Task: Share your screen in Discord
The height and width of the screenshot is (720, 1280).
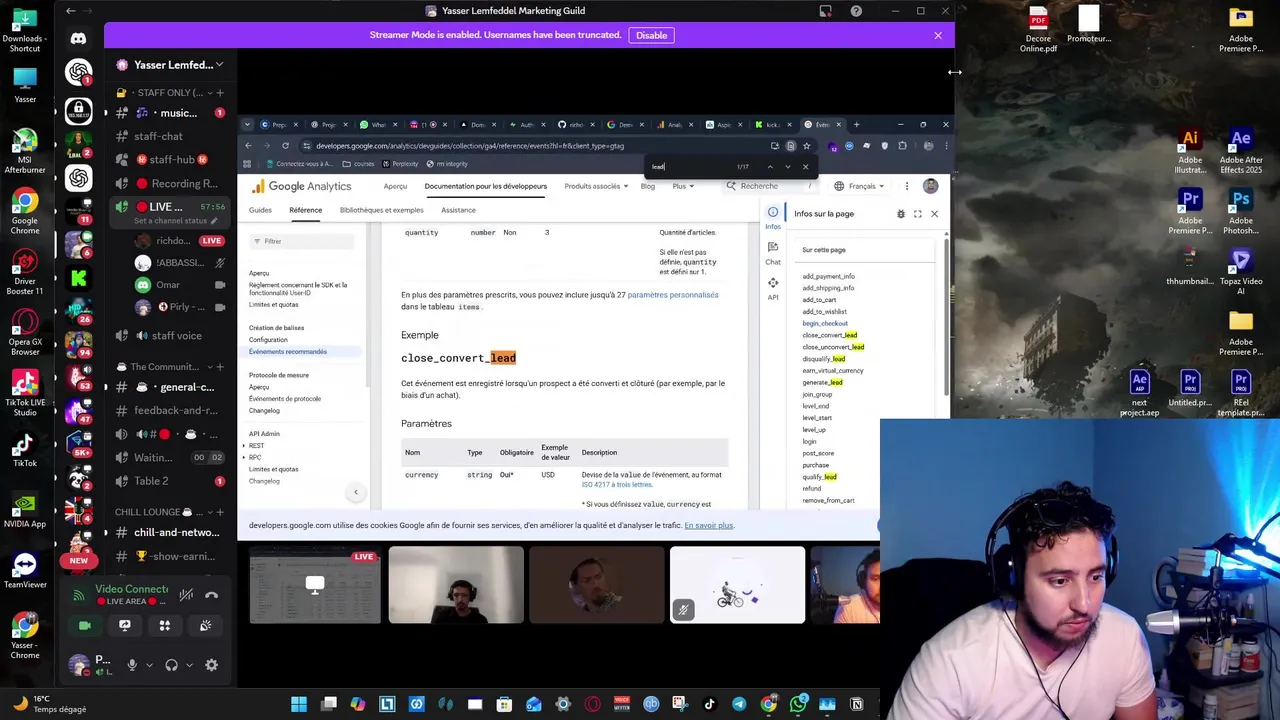Action: coord(125,626)
